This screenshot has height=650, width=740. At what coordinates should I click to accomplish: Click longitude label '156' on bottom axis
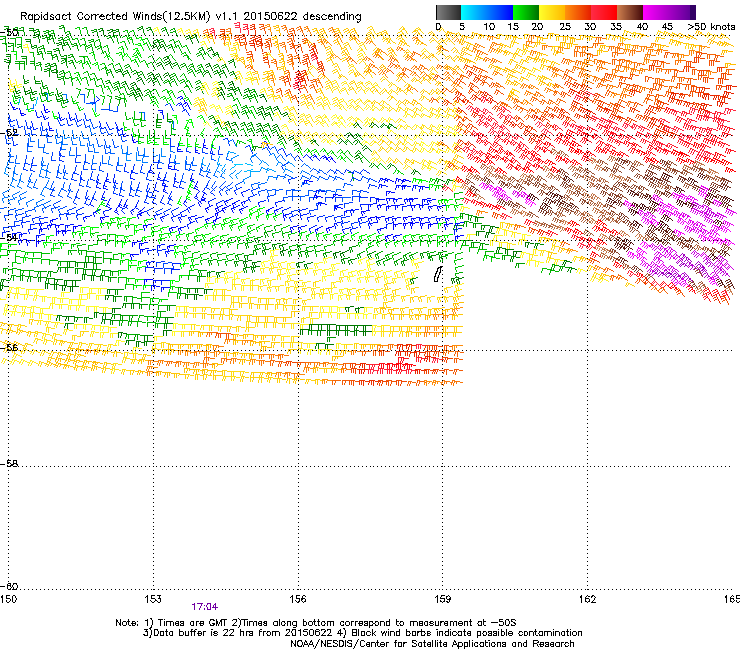(298, 599)
